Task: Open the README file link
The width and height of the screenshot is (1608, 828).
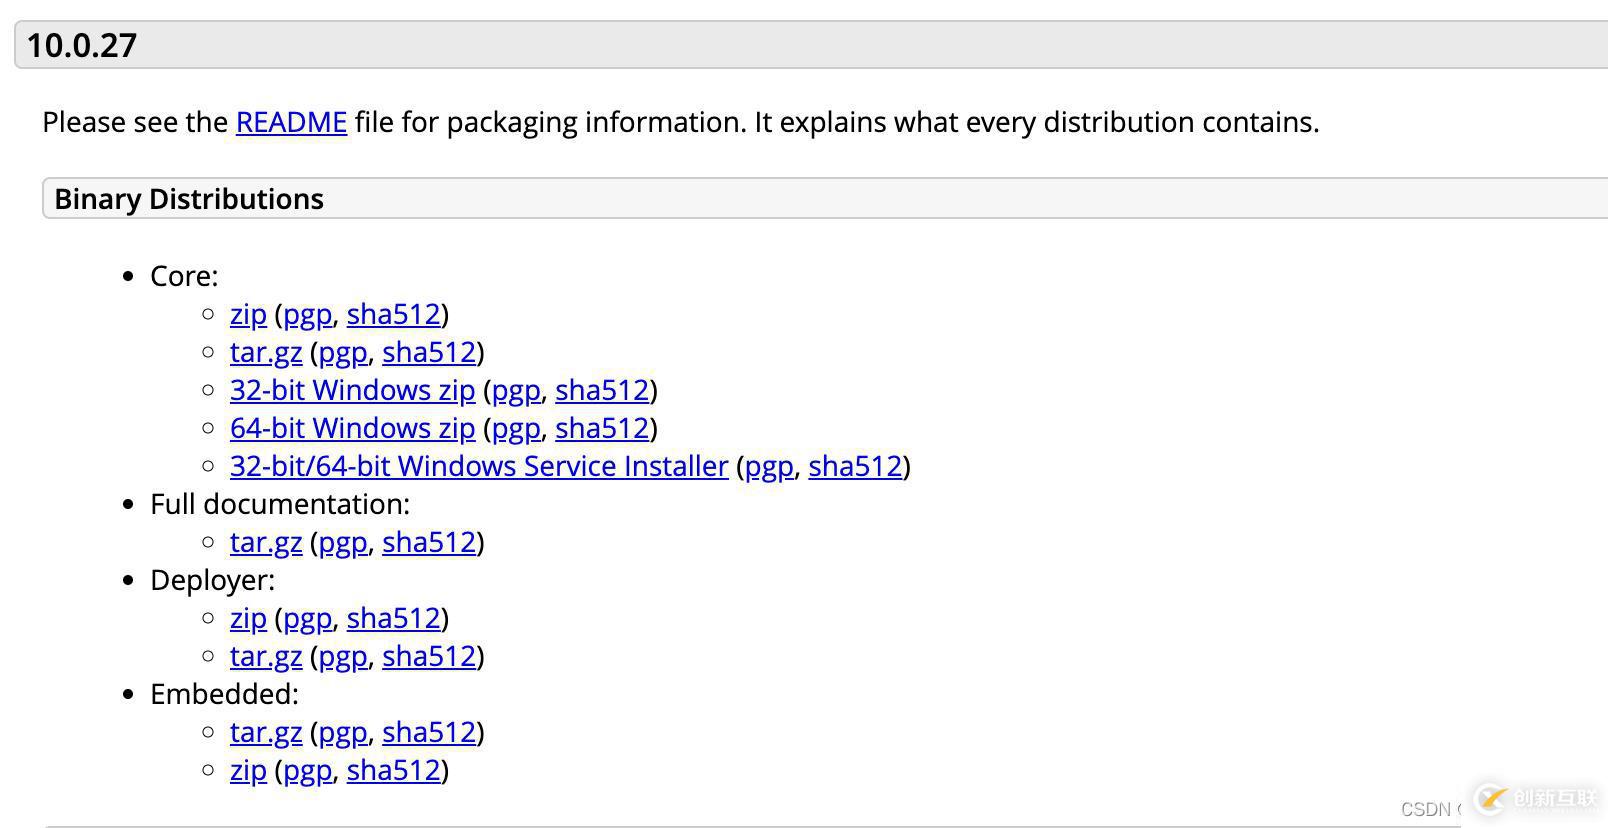Action: [x=291, y=122]
